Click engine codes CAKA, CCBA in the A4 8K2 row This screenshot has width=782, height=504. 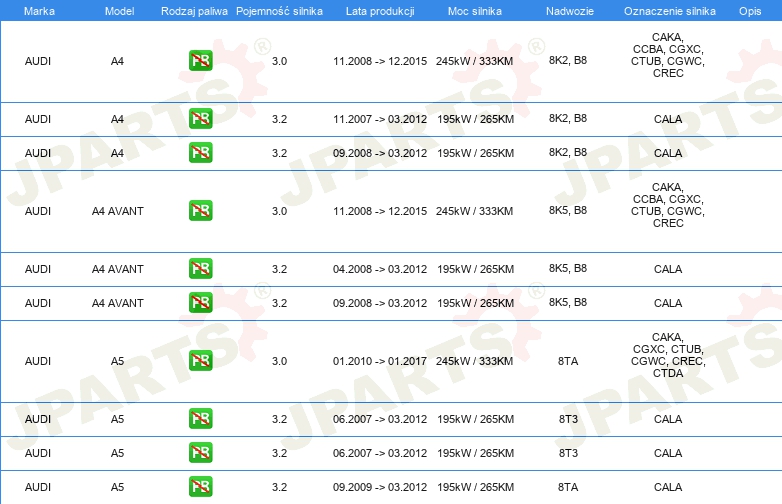click(668, 55)
